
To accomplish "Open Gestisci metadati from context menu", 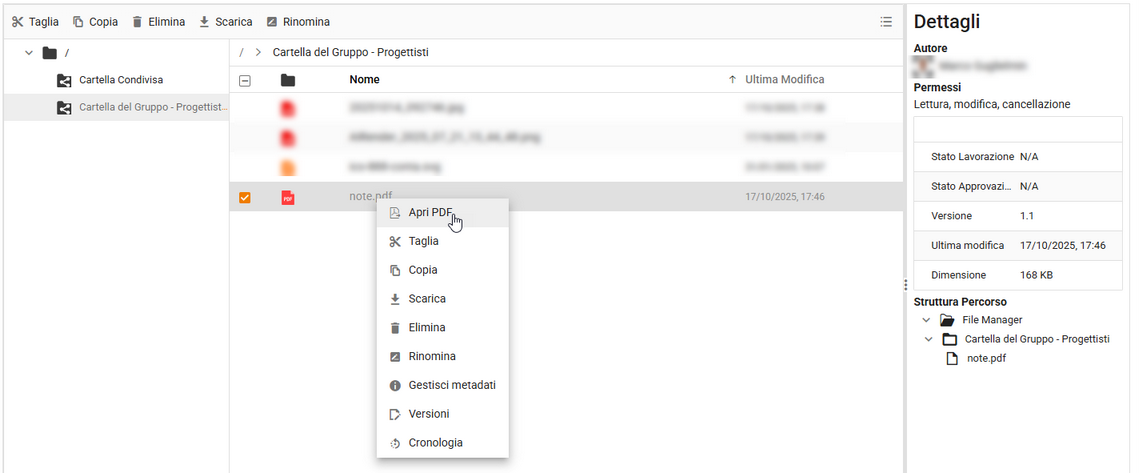I will [442, 385].
